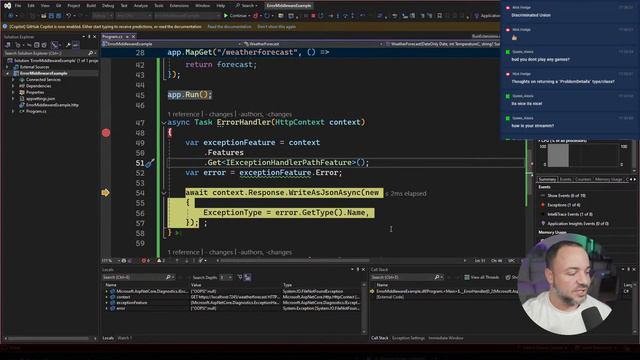
Task: Close the Solution Explorer panel
Action: pos(95,37)
